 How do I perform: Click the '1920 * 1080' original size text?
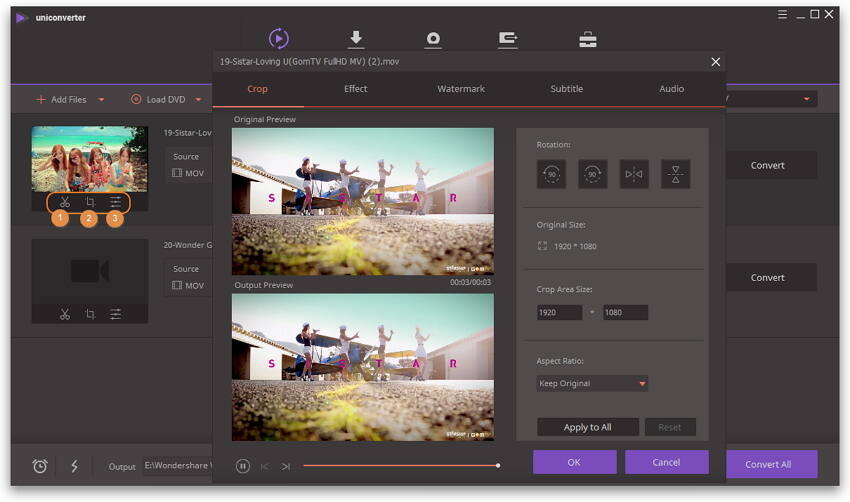(575, 247)
